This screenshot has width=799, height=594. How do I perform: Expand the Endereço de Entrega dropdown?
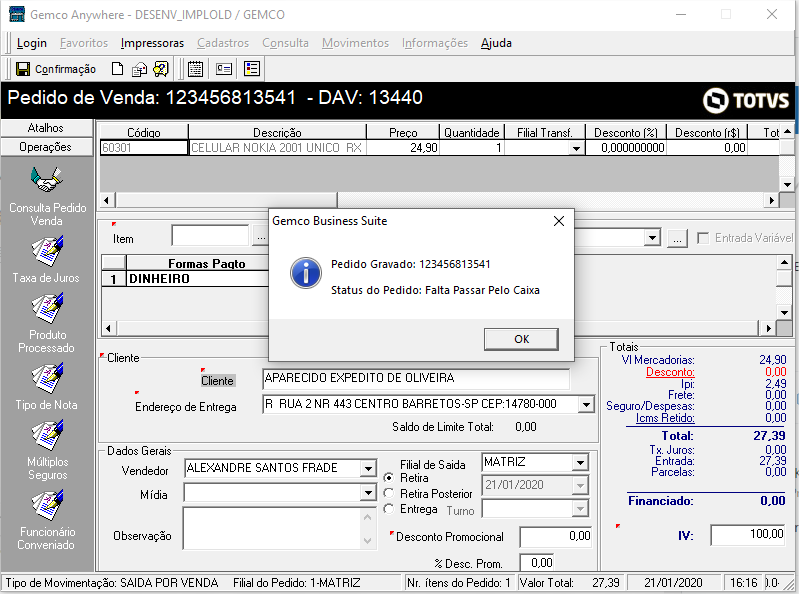(x=587, y=404)
